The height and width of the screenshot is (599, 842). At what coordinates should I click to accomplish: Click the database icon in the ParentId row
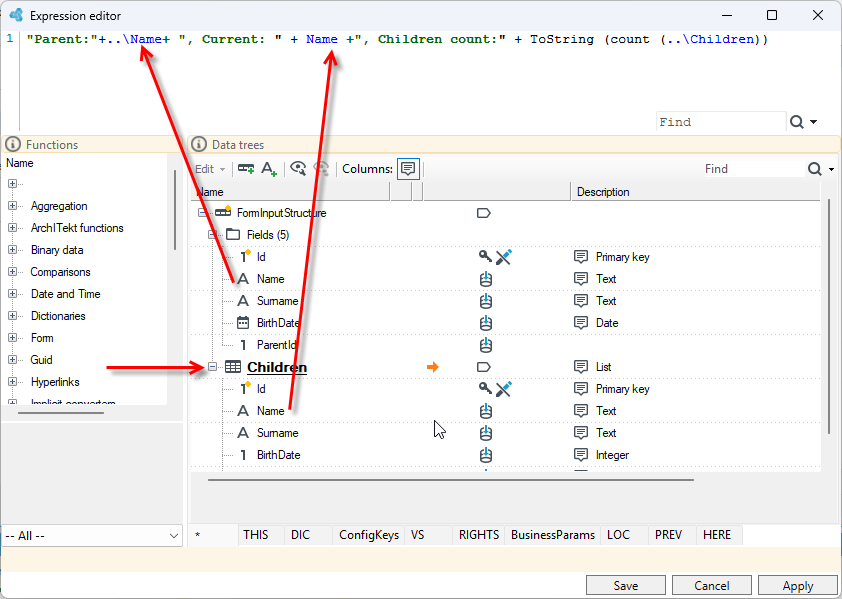tap(486, 345)
